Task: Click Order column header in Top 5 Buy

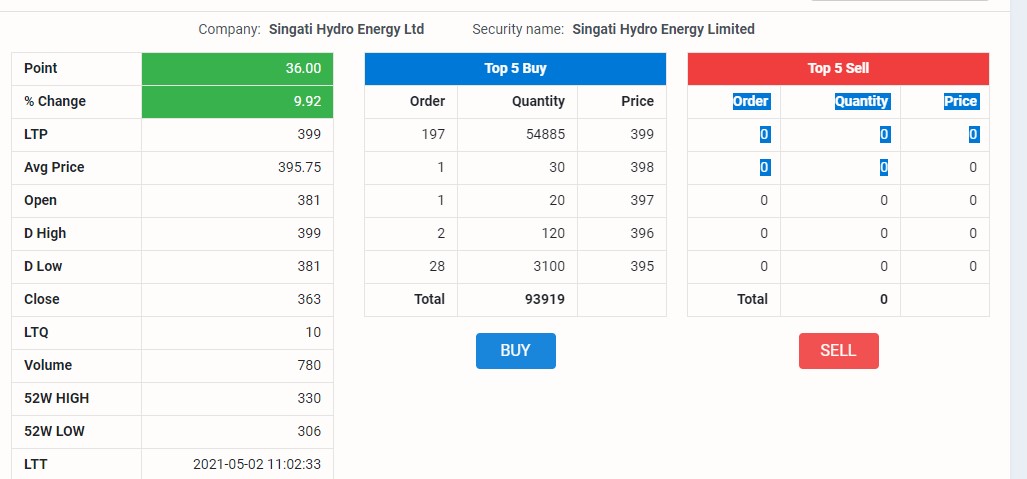Action: pos(427,102)
